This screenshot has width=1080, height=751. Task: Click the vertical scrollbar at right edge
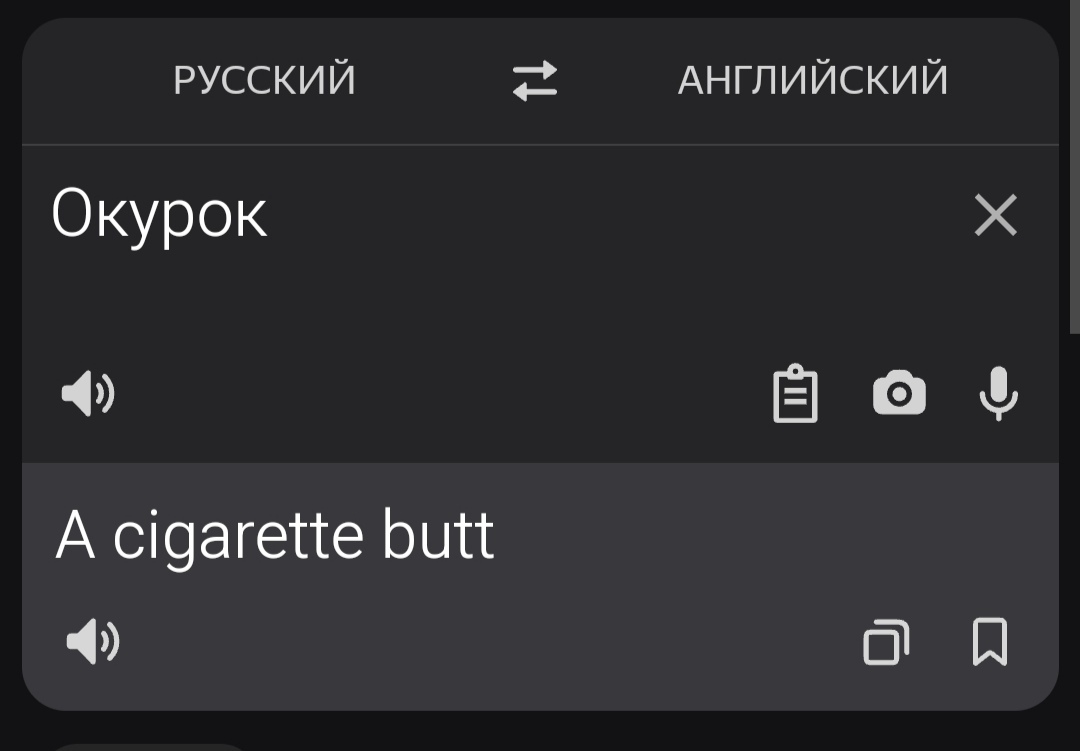pos(1074,165)
